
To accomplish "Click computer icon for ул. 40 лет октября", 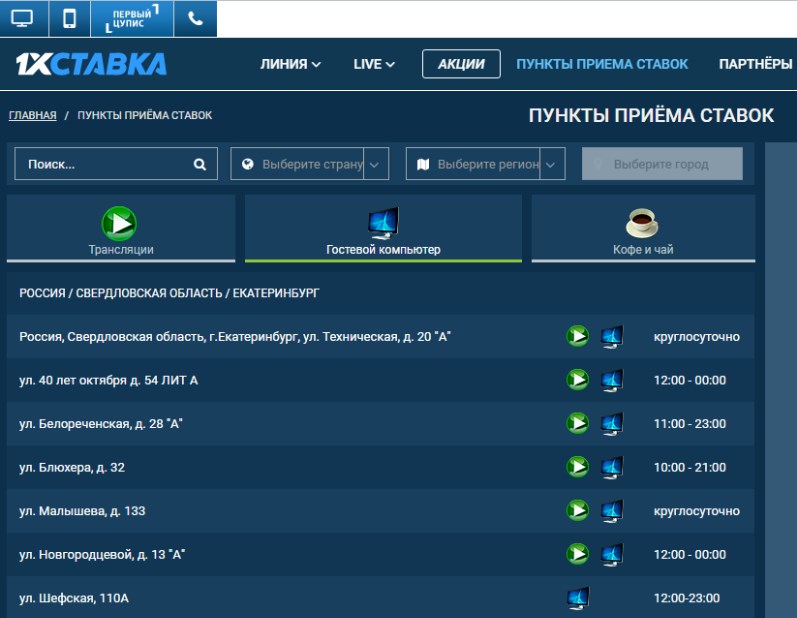I will coord(612,380).
